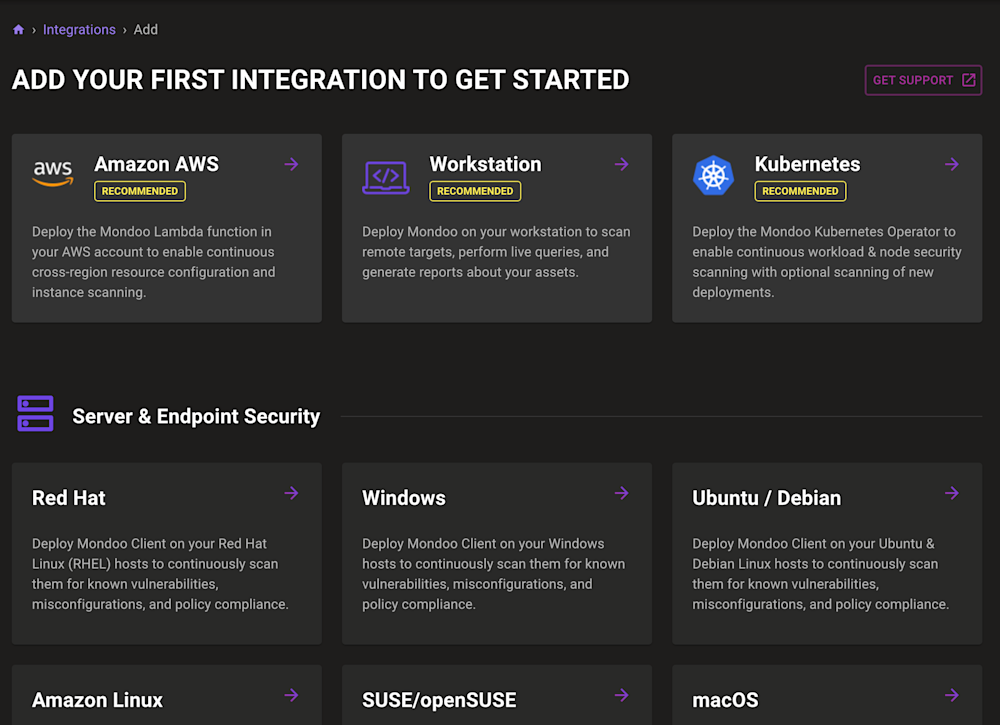The image size is (1000, 725).
Task: Select the Kubernetes card title
Action: tap(807, 164)
